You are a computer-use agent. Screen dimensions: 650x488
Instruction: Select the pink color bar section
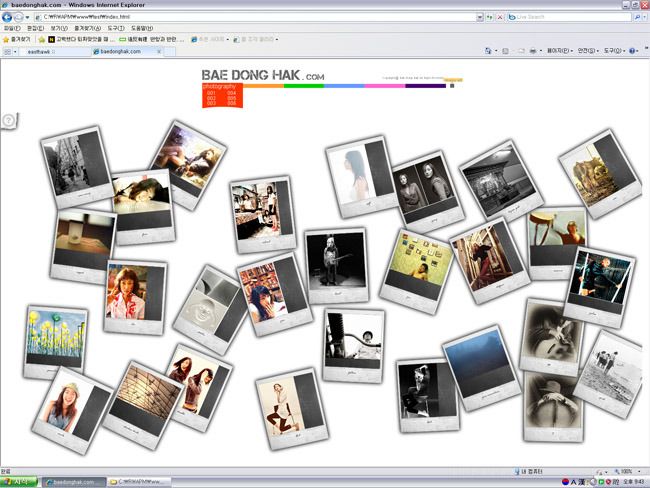pos(385,86)
